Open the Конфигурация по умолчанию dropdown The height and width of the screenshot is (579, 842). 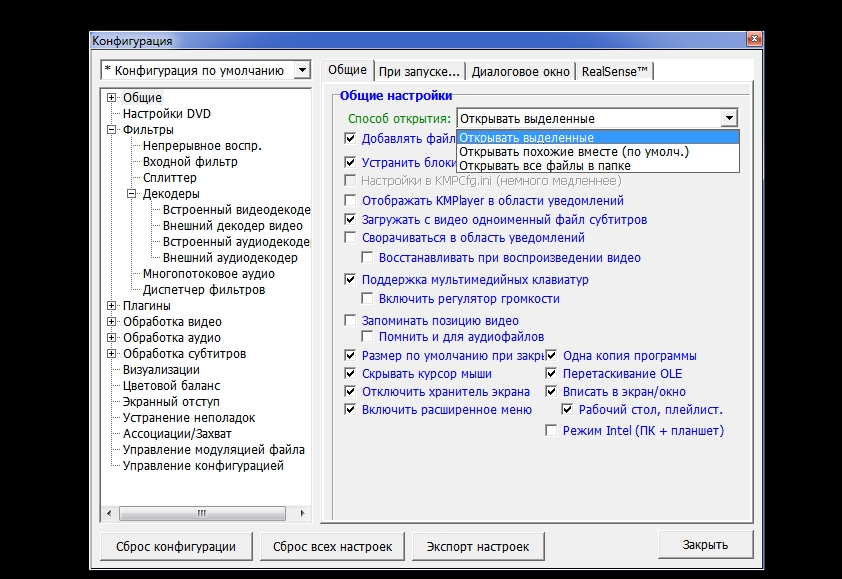point(302,70)
